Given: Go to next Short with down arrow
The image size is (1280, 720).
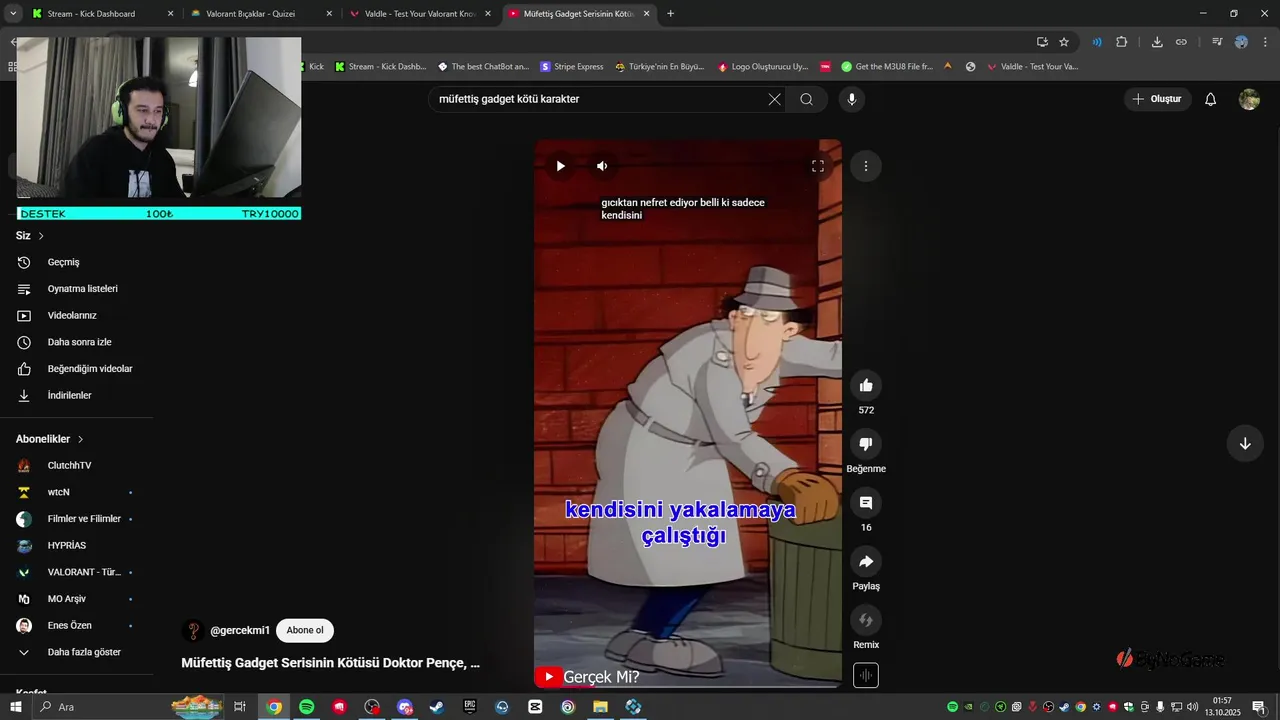Looking at the screenshot, I should click(x=1245, y=444).
